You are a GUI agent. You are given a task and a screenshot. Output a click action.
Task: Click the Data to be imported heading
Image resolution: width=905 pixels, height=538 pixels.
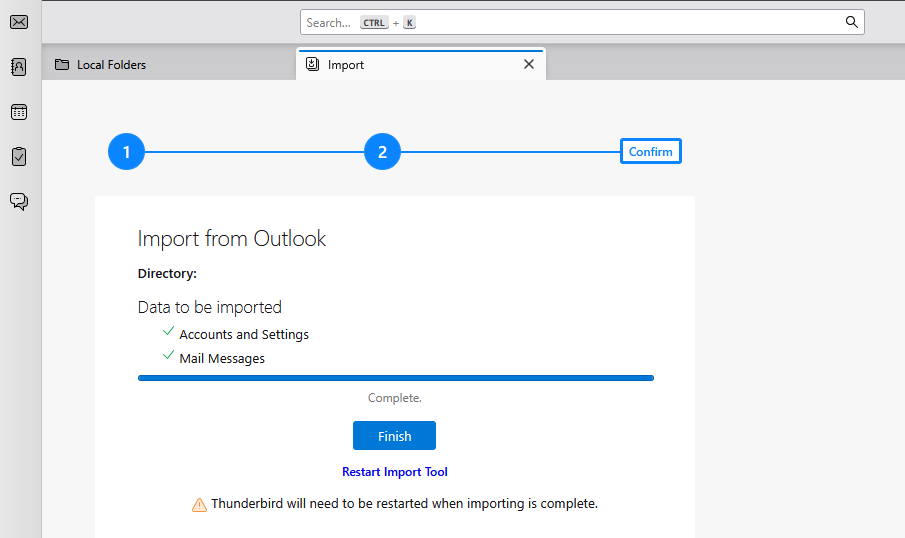210,307
